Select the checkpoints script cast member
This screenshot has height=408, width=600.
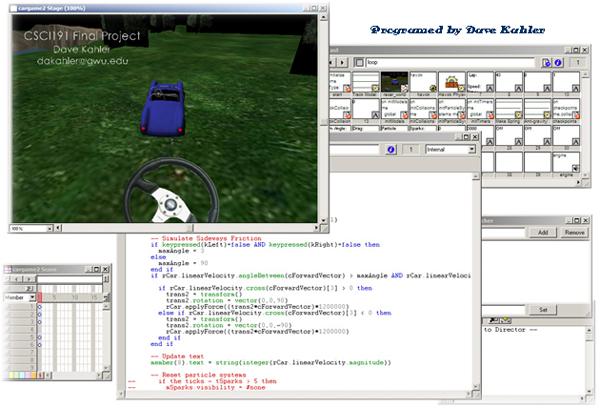click(566, 110)
